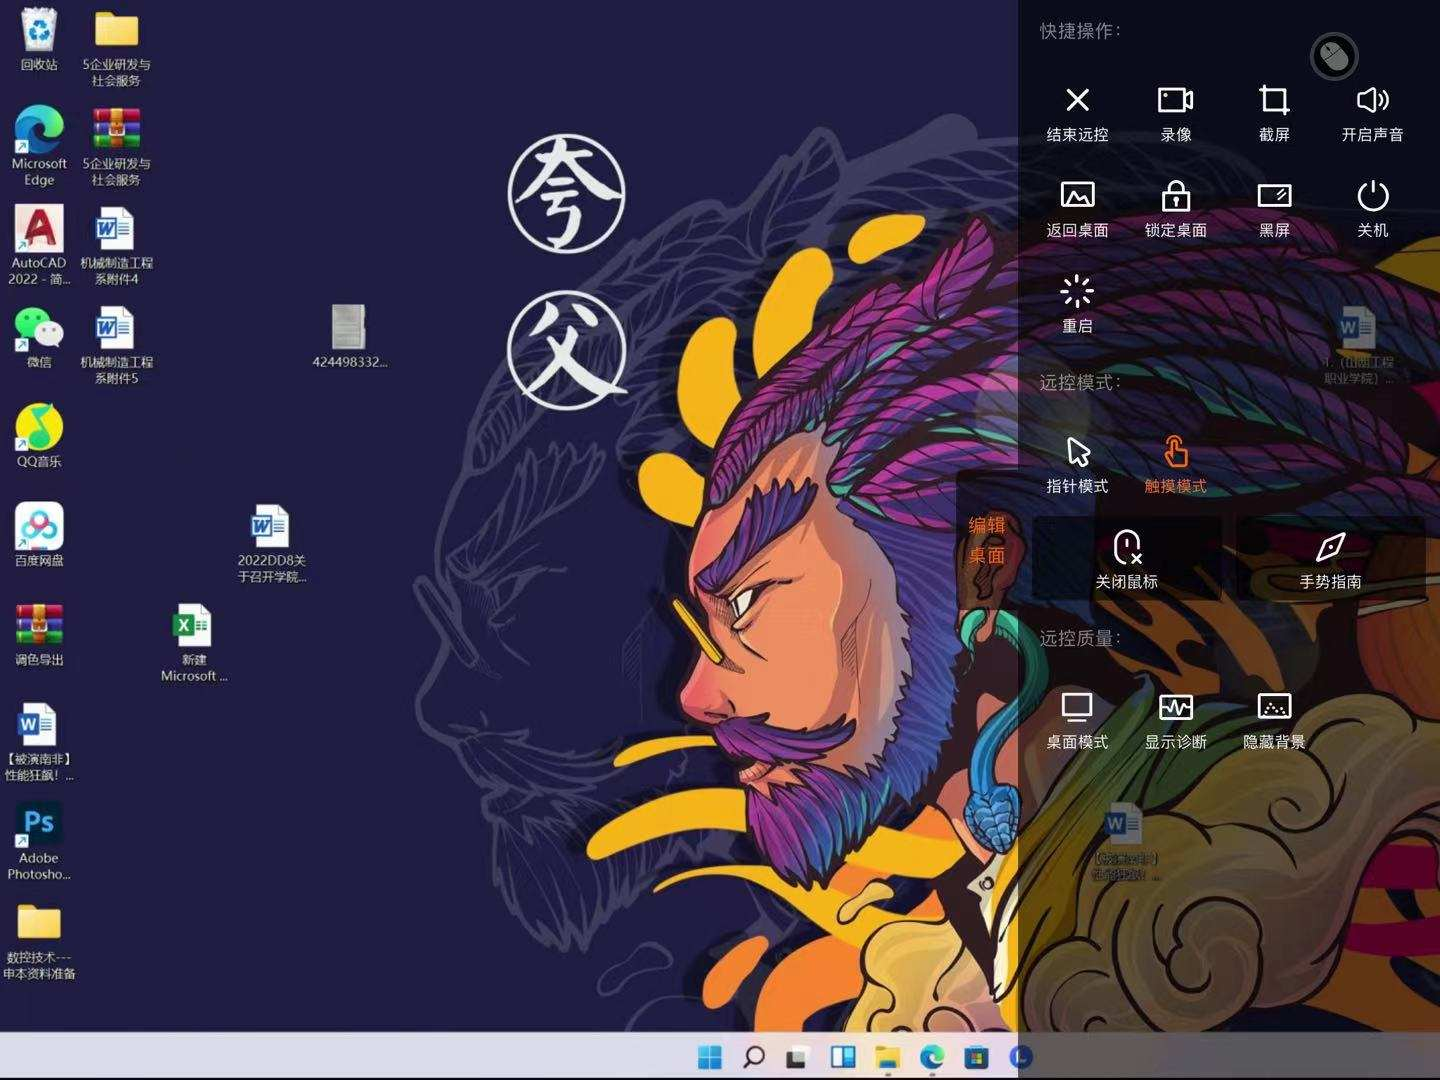Turn off the mouse with 关闭鼠标
1440x1080 pixels.
click(1126, 560)
